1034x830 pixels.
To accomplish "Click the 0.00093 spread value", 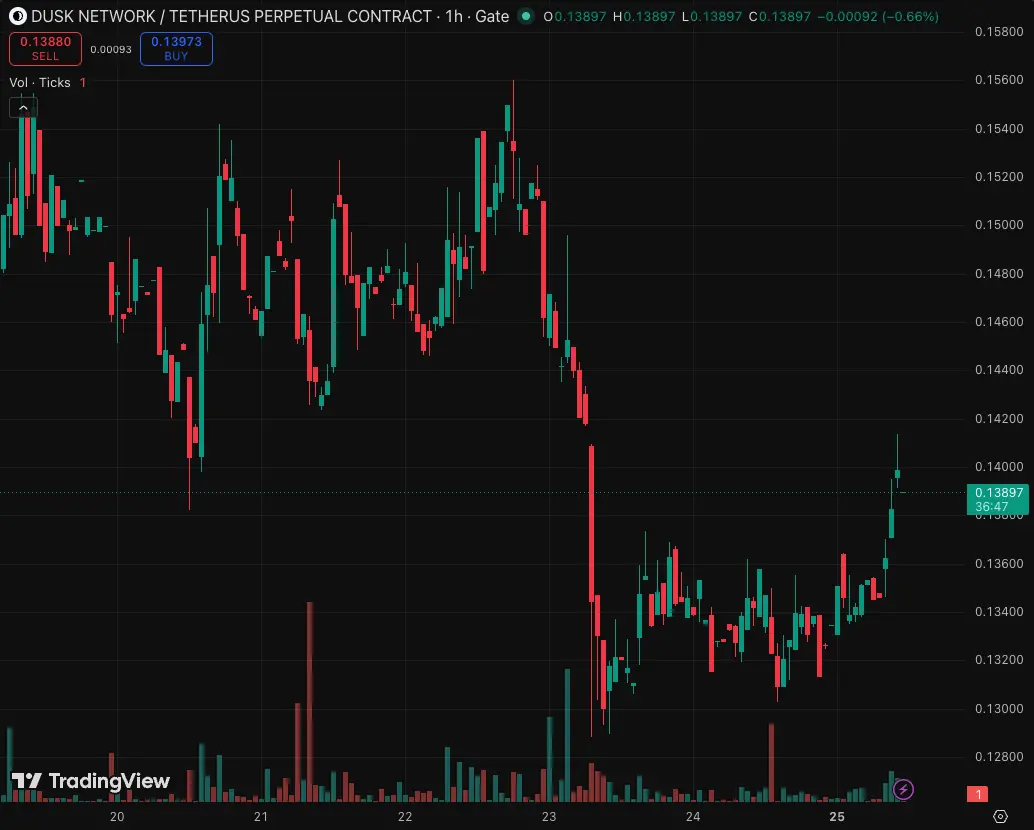I will point(111,49).
